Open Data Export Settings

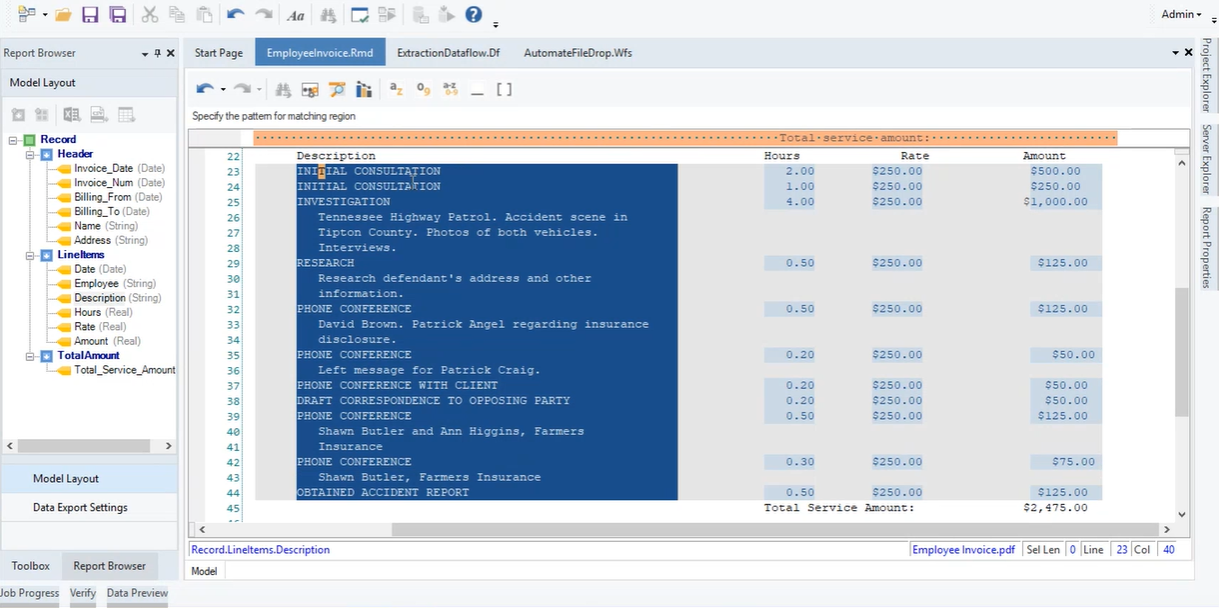coord(80,507)
